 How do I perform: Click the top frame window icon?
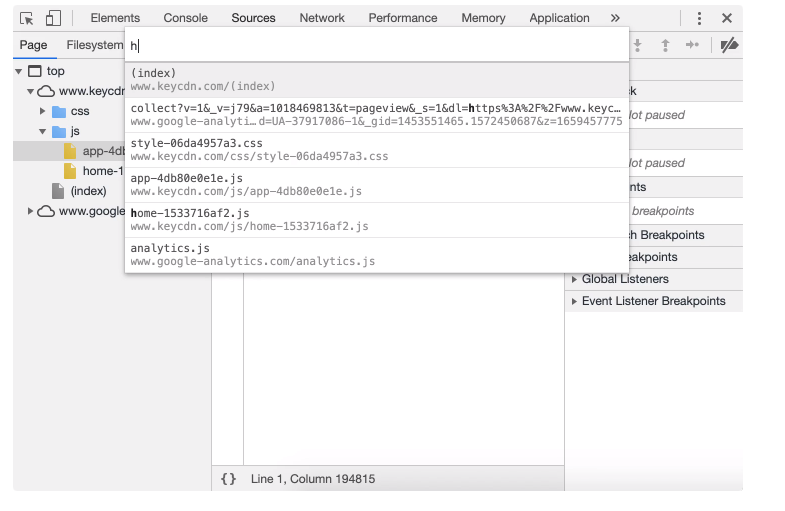coord(35,71)
